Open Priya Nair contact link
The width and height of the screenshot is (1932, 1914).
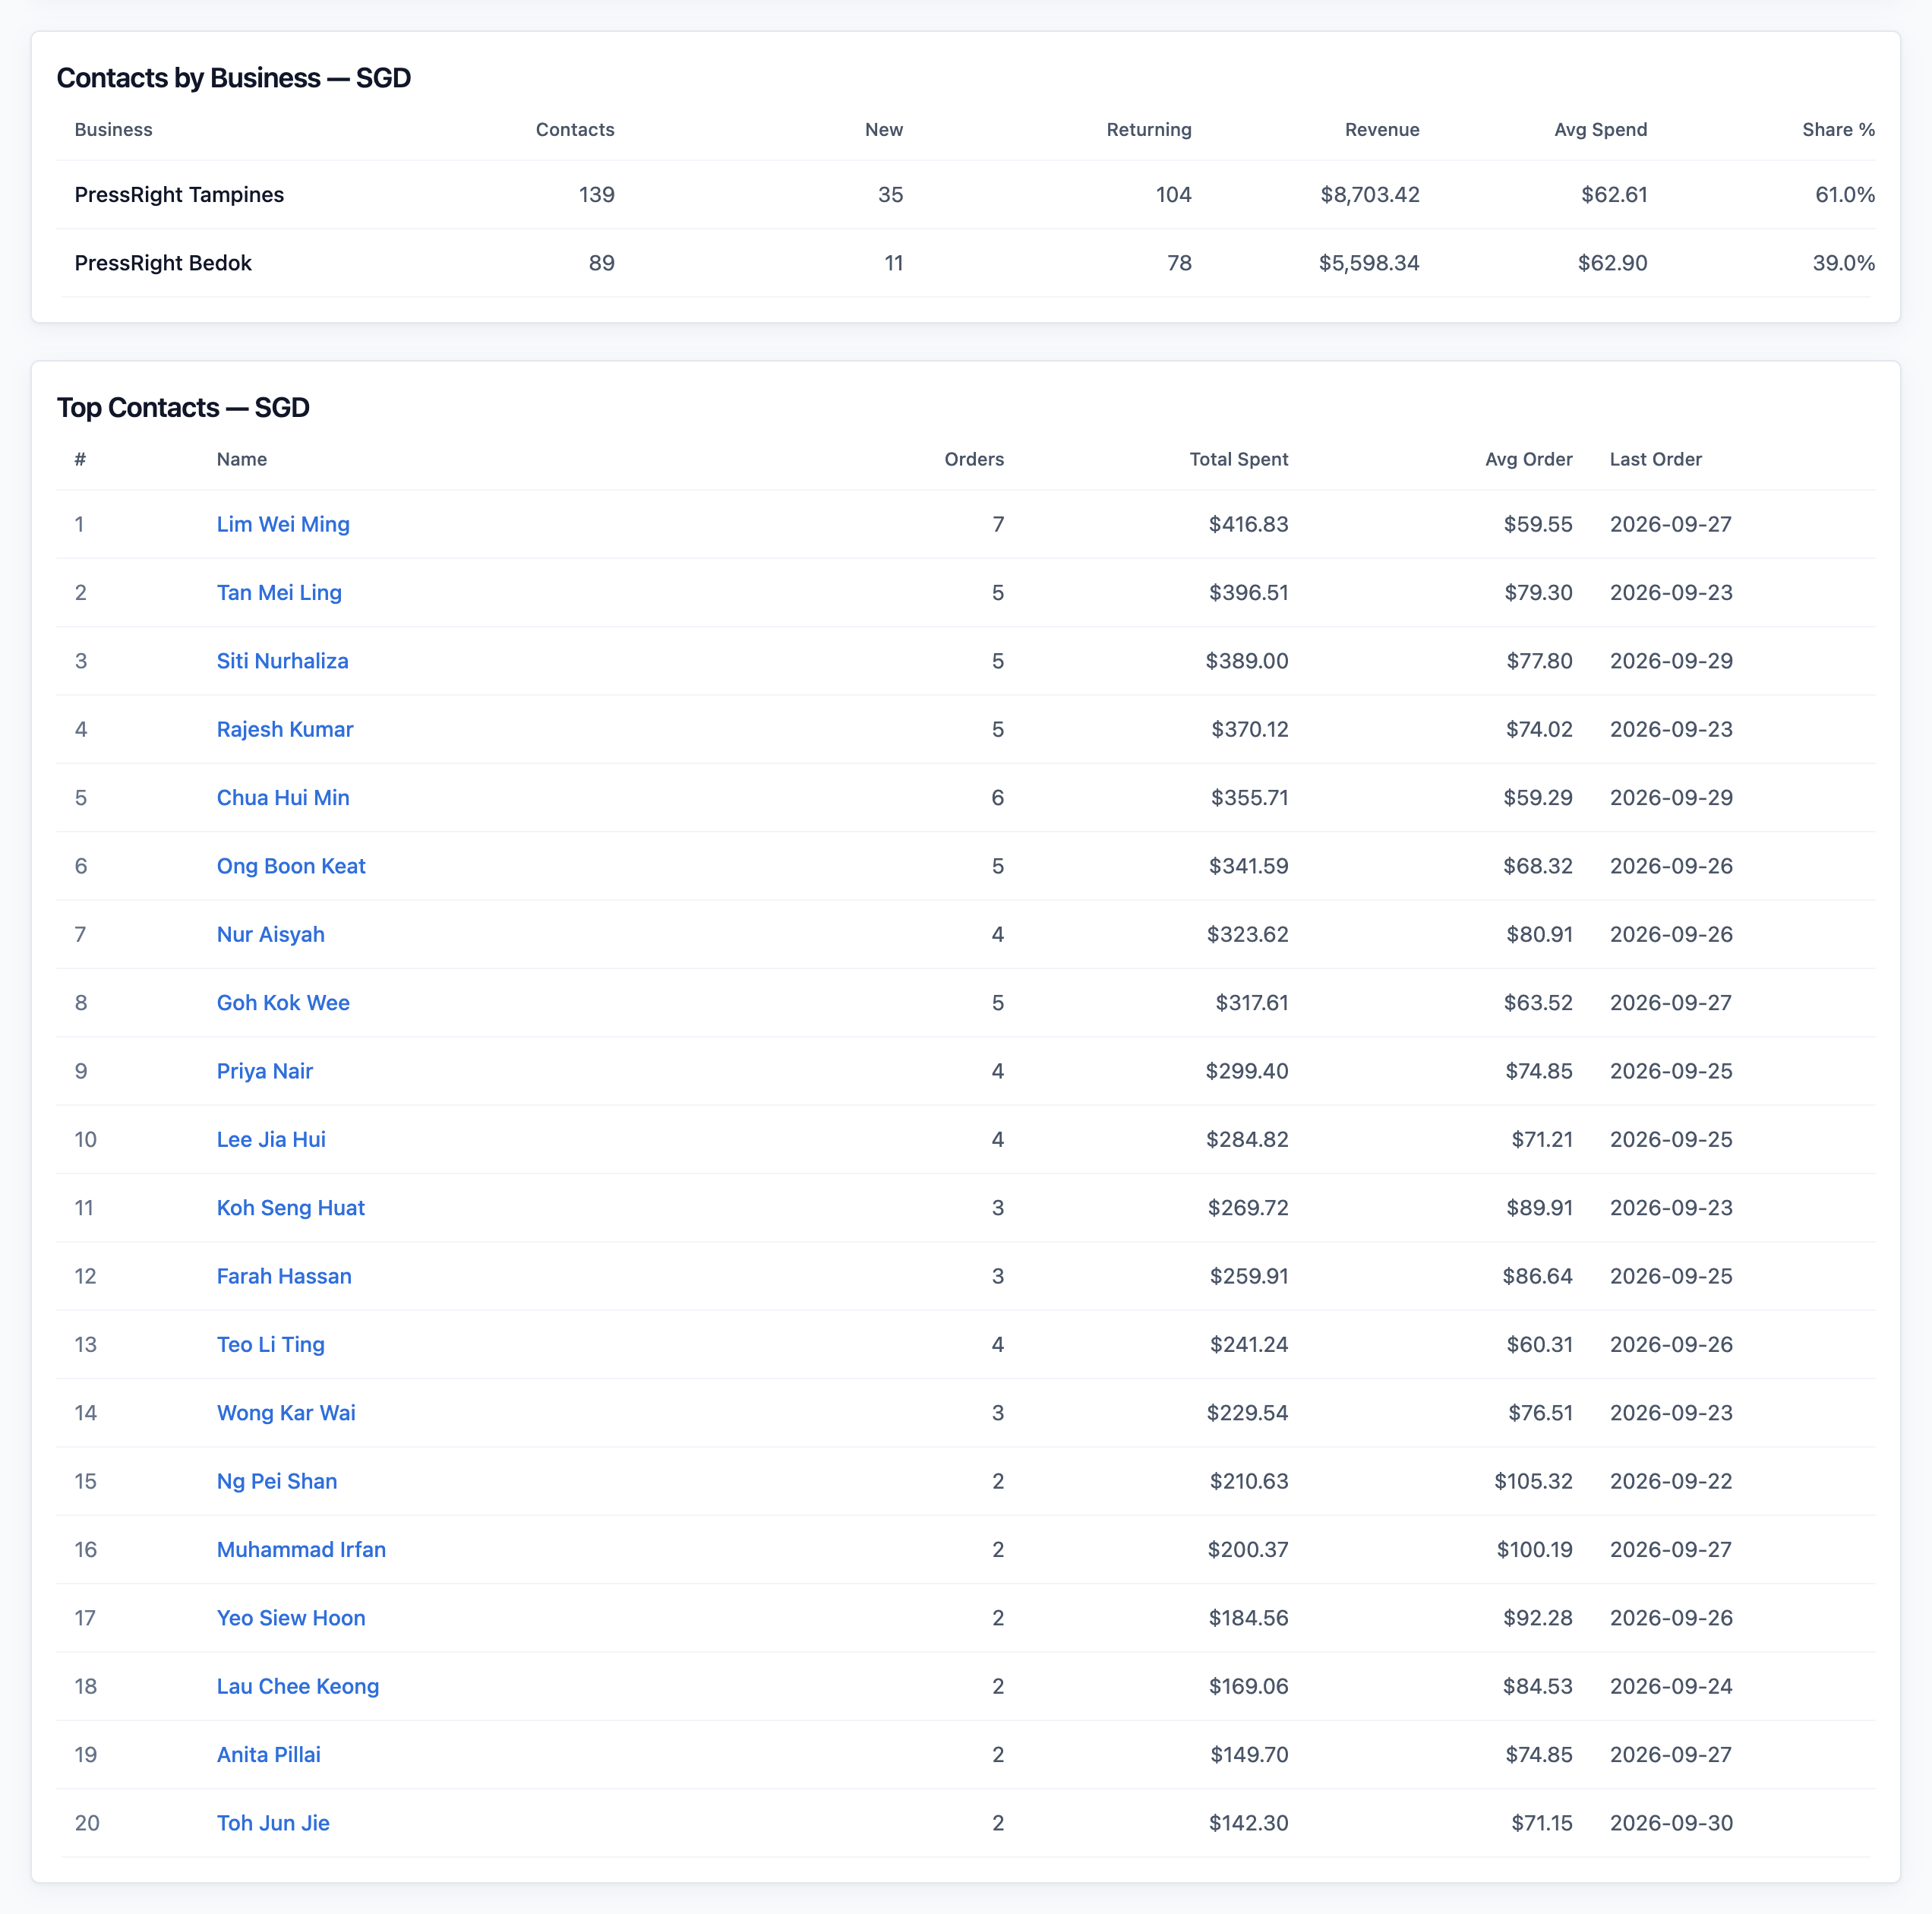click(265, 1071)
